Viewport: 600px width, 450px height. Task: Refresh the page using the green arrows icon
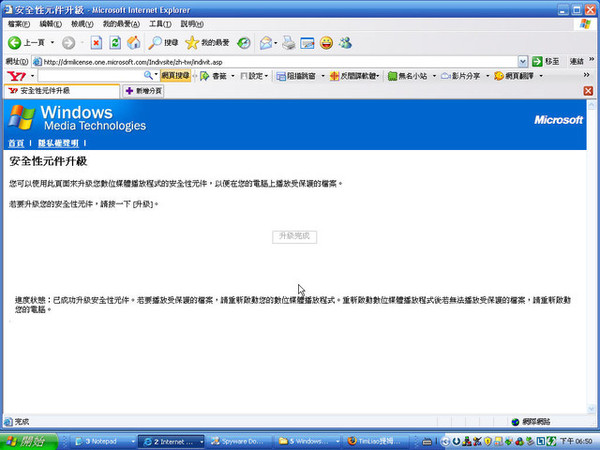pos(115,43)
